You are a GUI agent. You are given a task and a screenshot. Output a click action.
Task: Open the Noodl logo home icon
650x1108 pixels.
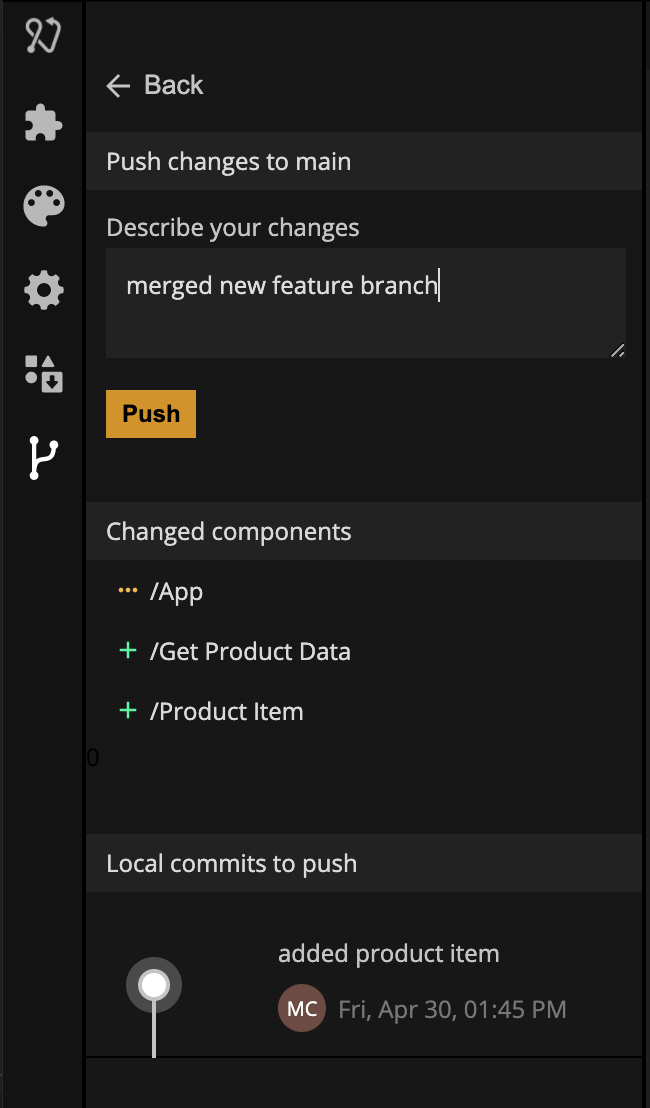[x=43, y=36]
